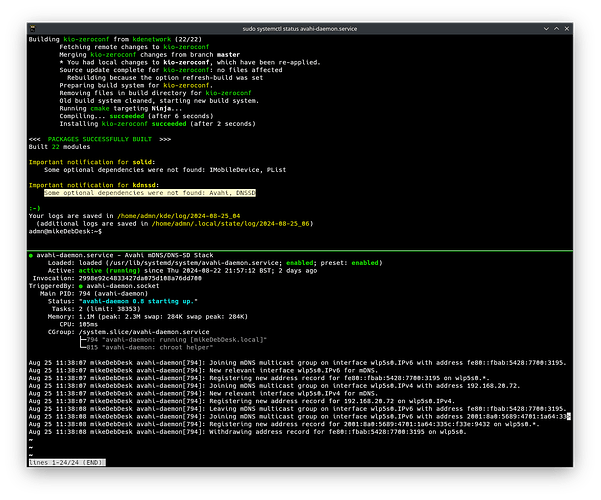Click 'Memory: 1.1M' usage line
The image size is (601, 500).
[x=148, y=317]
